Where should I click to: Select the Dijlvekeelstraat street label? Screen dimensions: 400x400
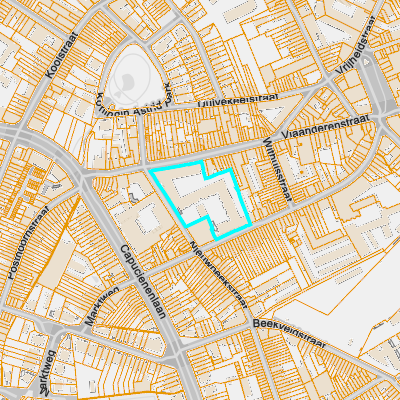[238, 100]
